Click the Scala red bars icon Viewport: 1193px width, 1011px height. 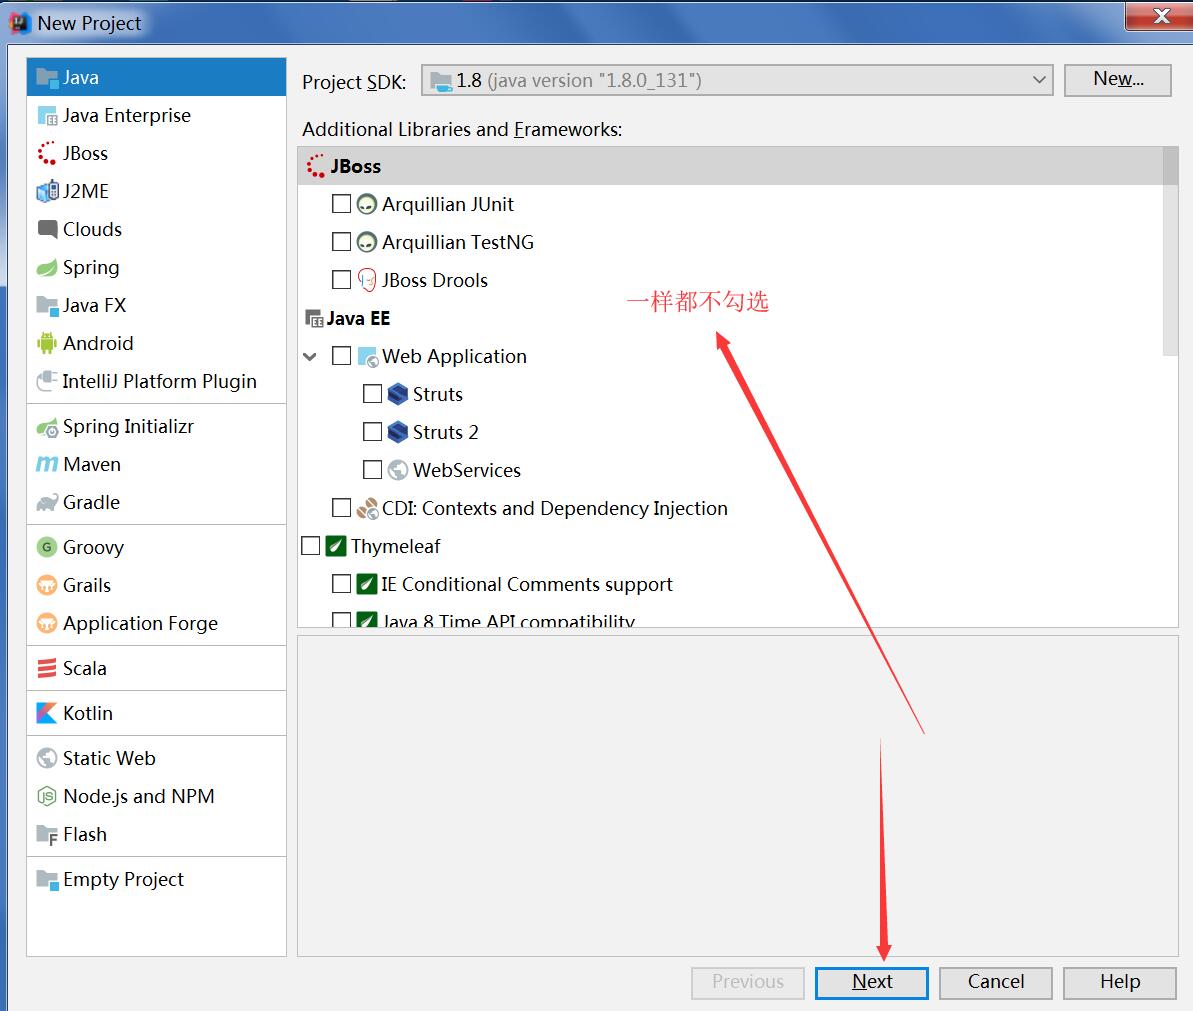pyautogui.click(x=47, y=668)
